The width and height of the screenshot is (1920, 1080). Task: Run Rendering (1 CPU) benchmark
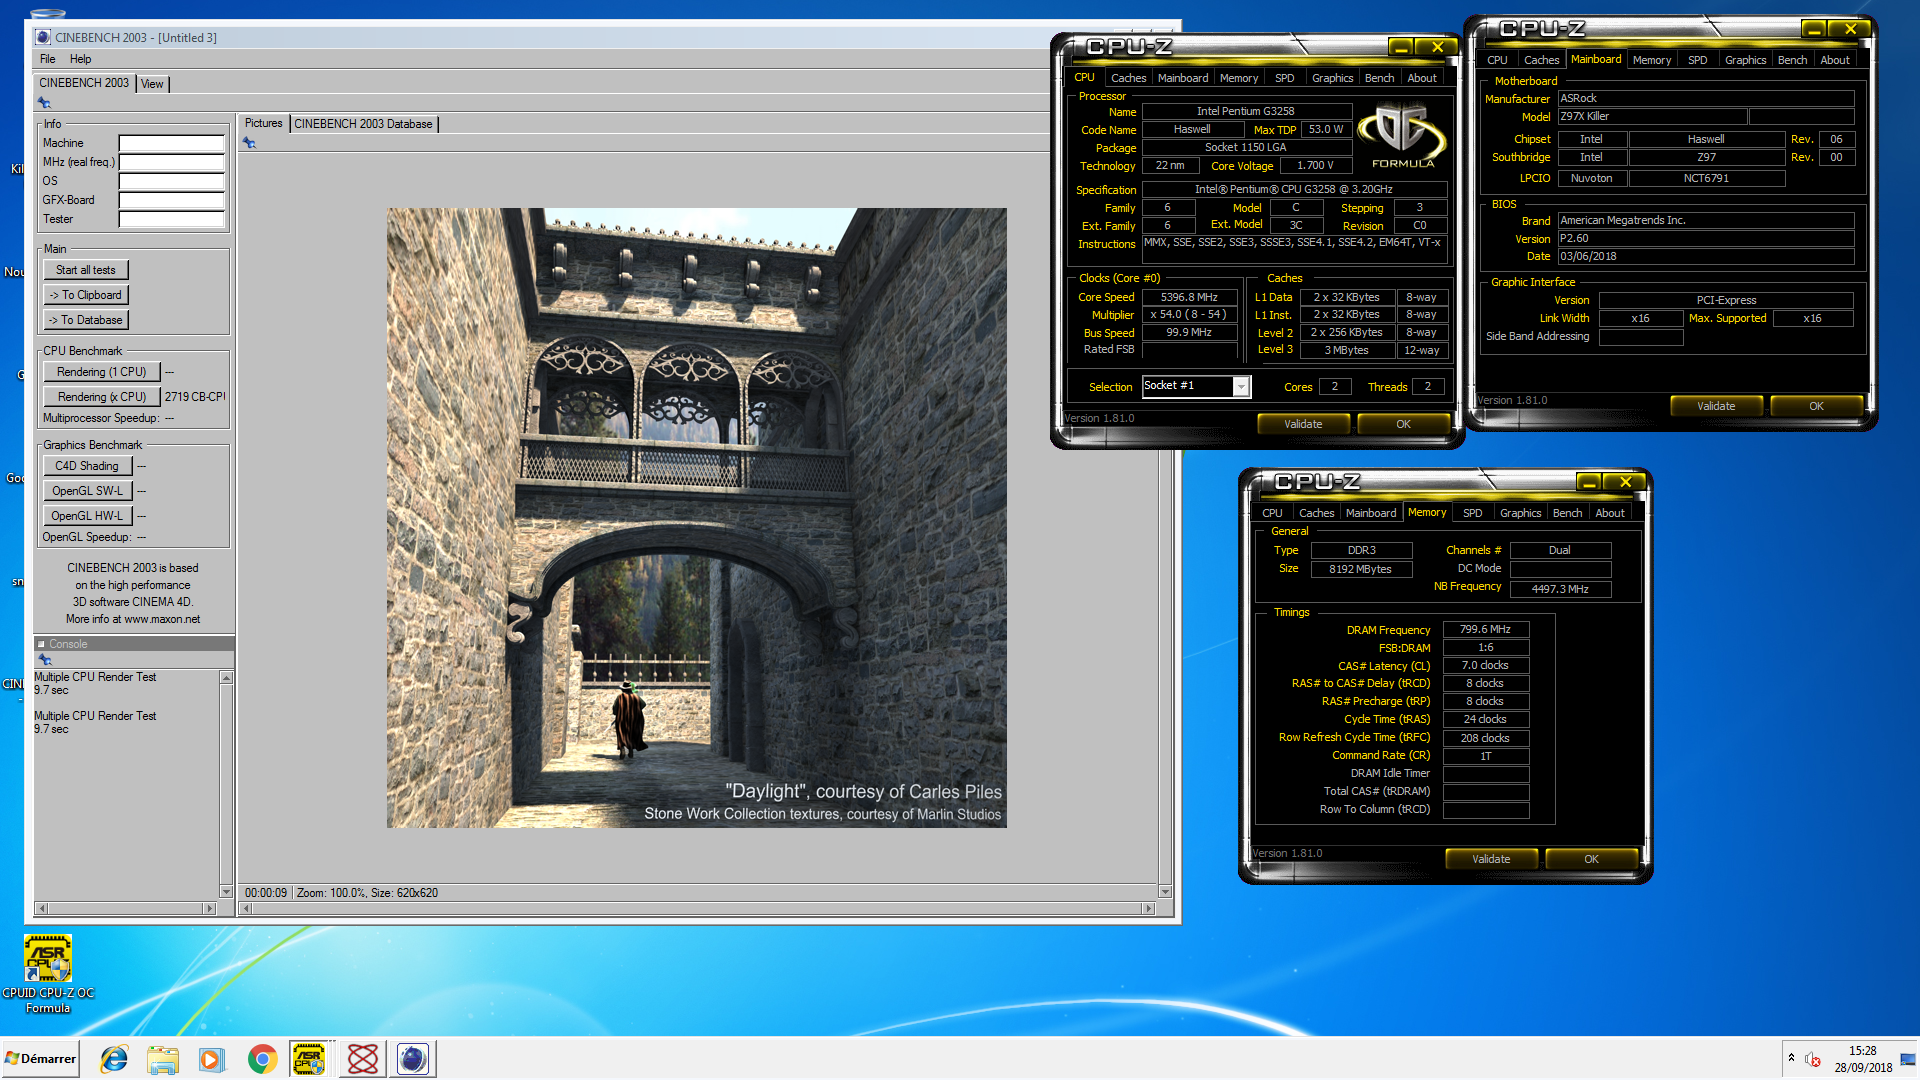point(101,372)
